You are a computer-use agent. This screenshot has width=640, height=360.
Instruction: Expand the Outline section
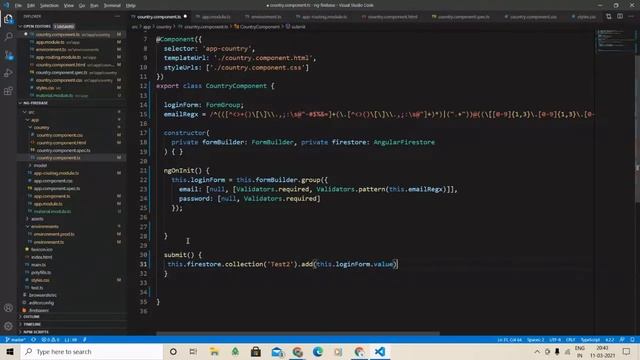coord(31,317)
